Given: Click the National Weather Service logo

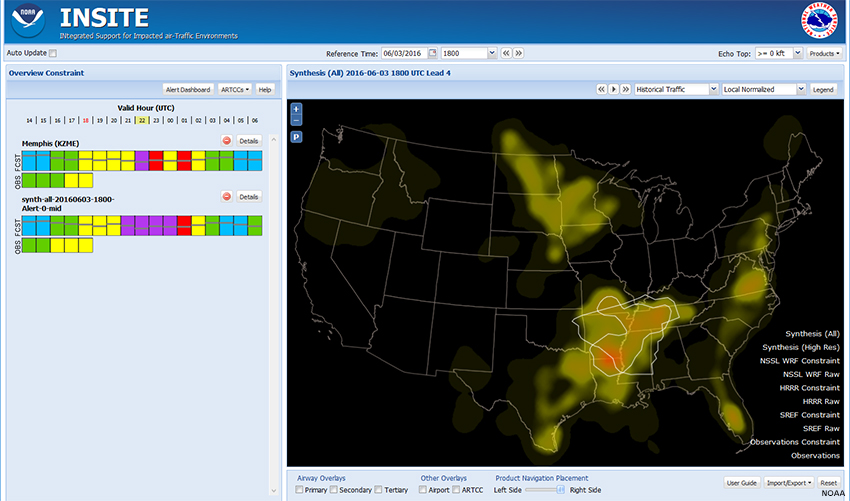Looking at the screenshot, I should coord(819,21).
